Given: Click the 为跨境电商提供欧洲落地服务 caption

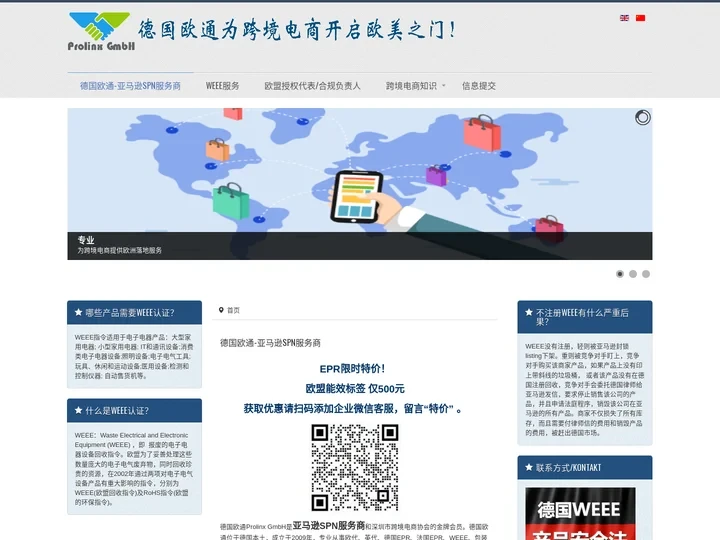Looking at the screenshot, I should [x=119, y=250].
